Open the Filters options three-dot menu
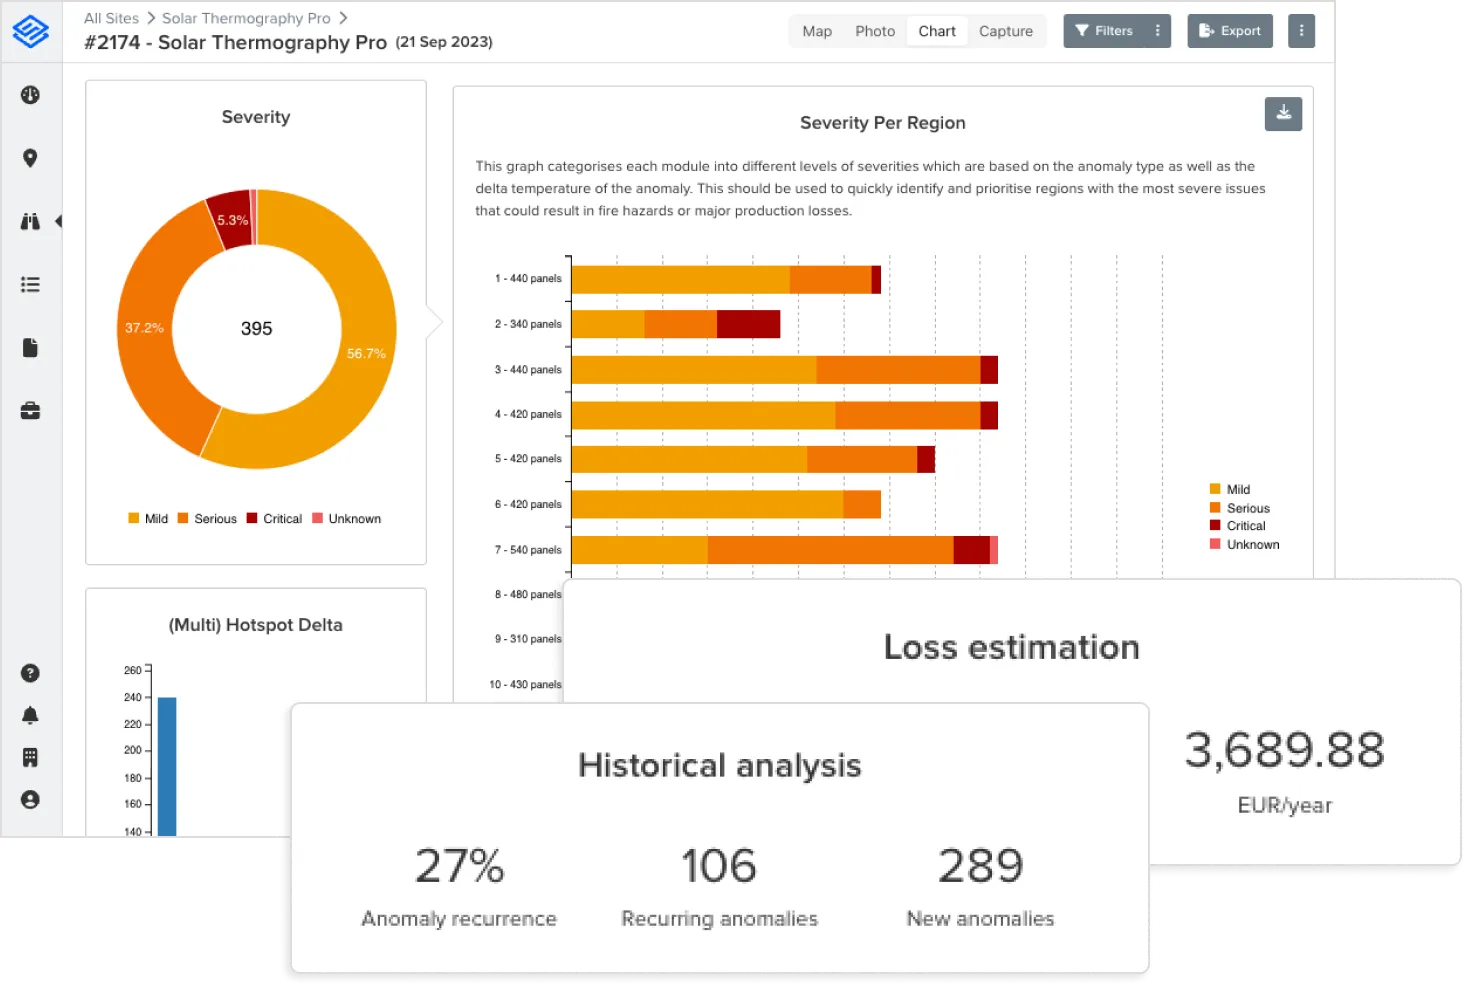 (x=1158, y=31)
